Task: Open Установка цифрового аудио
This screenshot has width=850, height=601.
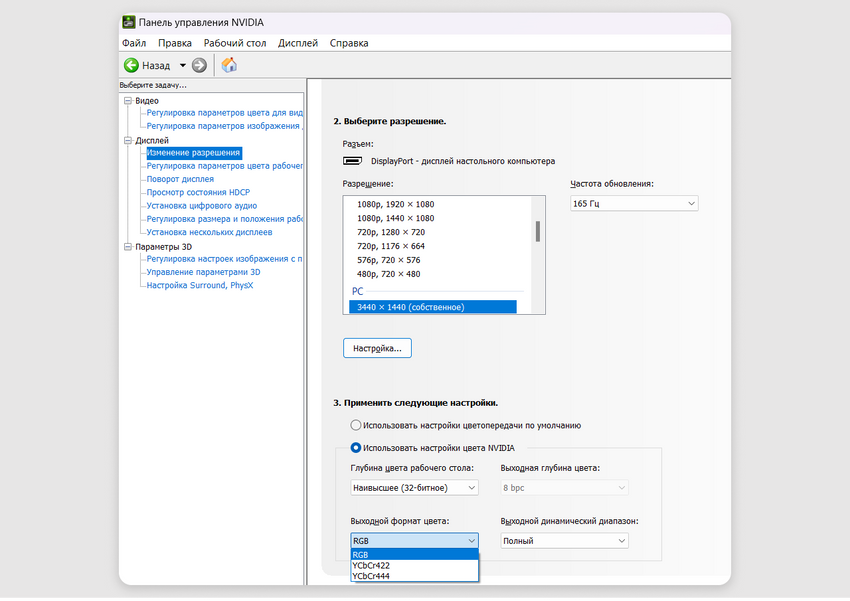Action: tap(202, 205)
